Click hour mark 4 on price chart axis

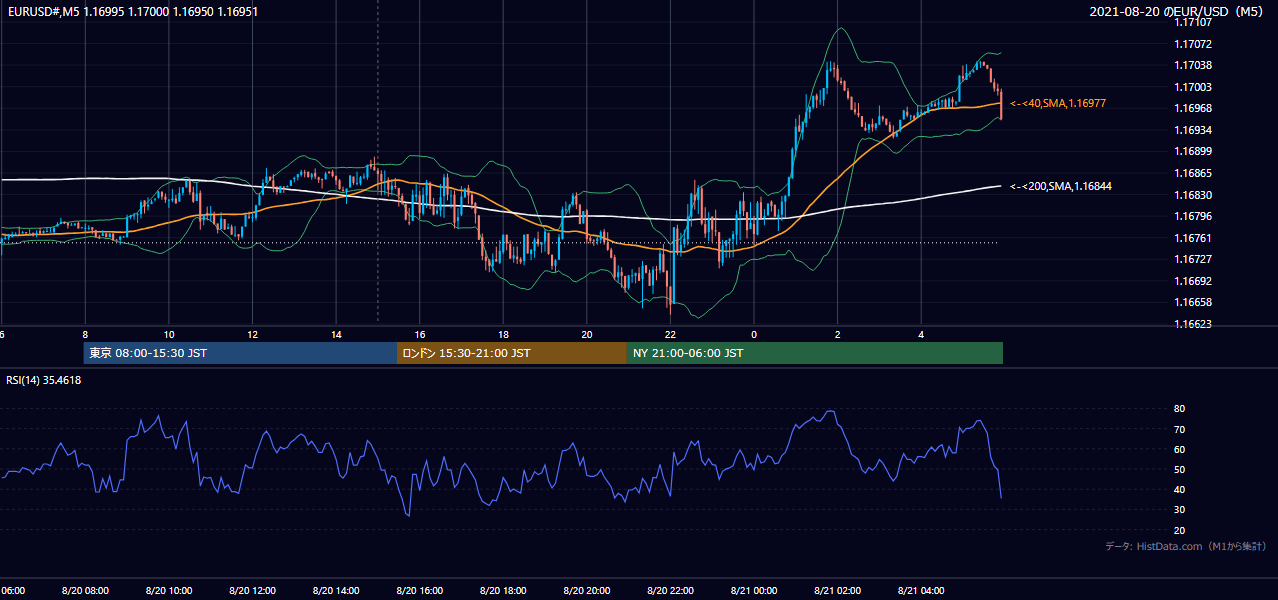tap(920, 335)
